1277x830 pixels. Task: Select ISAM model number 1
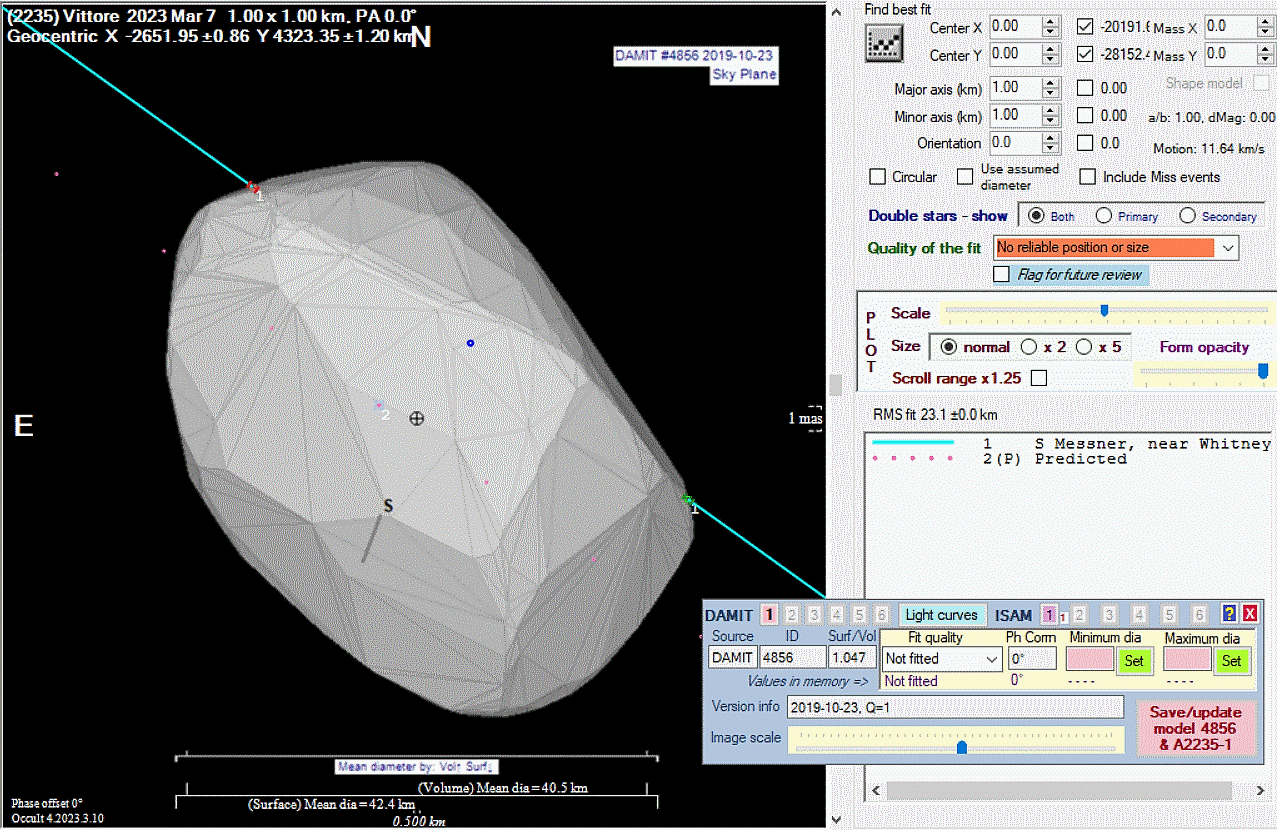click(x=1049, y=615)
